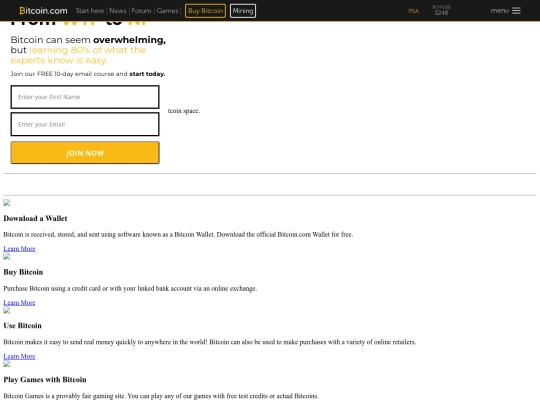Click the menu label in header
The width and height of the screenshot is (540, 405).
[500, 11]
